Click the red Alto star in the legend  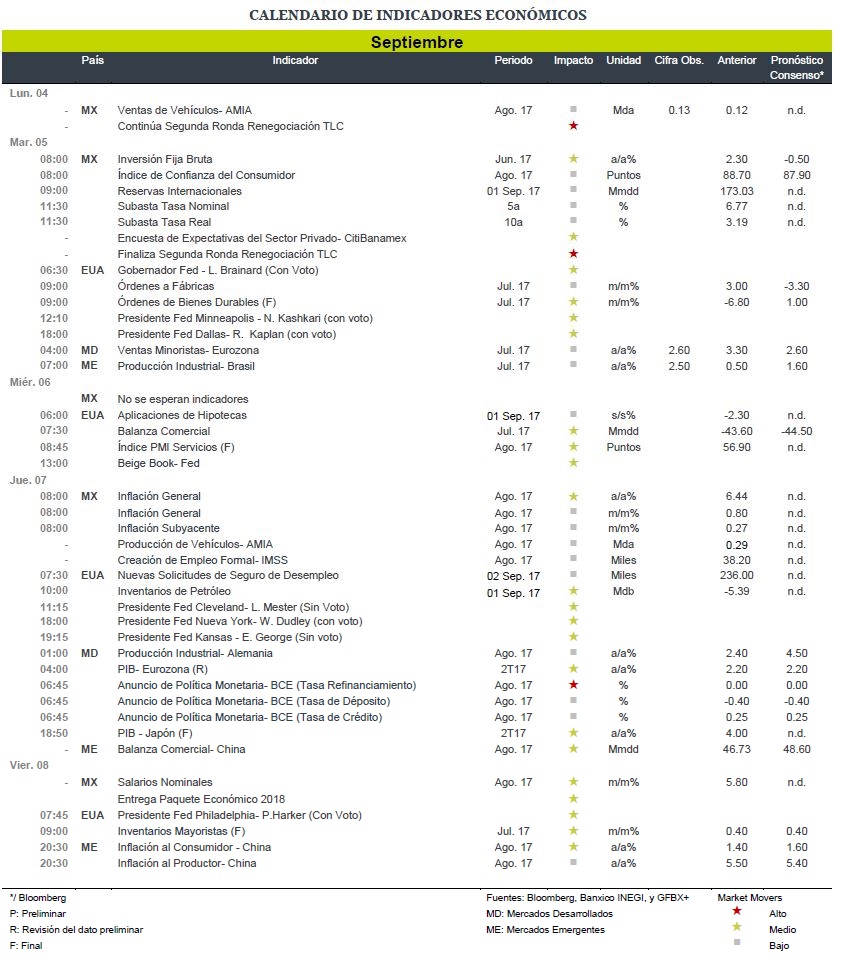736,910
